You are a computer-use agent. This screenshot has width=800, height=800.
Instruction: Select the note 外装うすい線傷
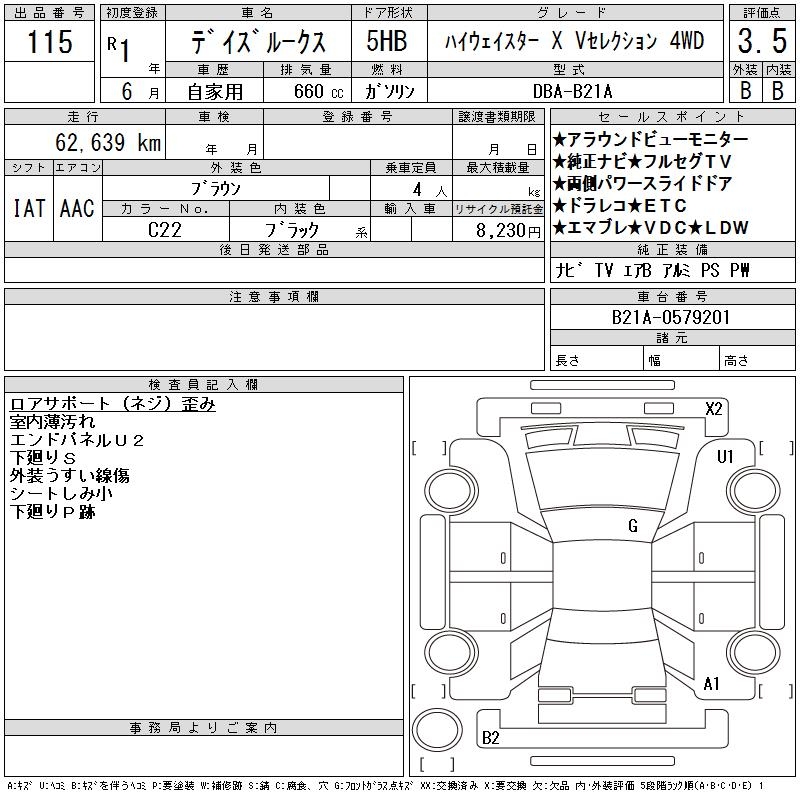(x=69, y=476)
